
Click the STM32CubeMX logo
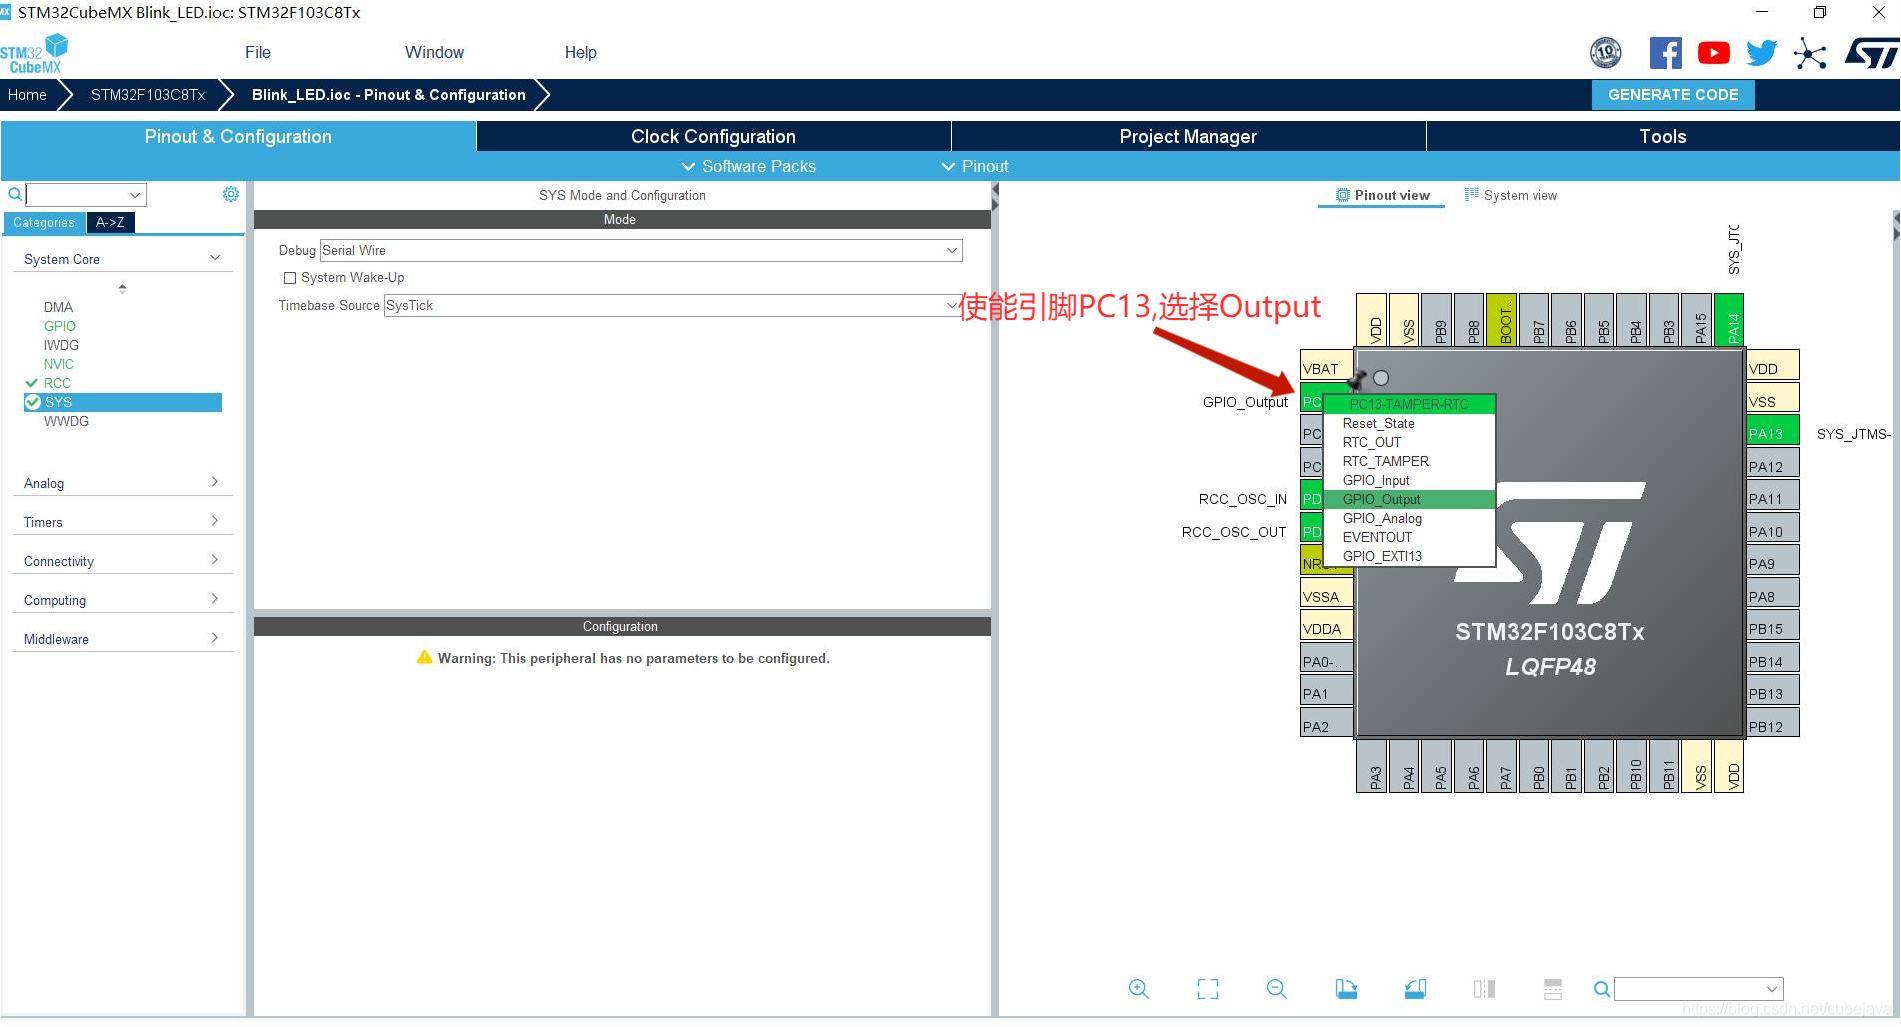[x=34, y=54]
